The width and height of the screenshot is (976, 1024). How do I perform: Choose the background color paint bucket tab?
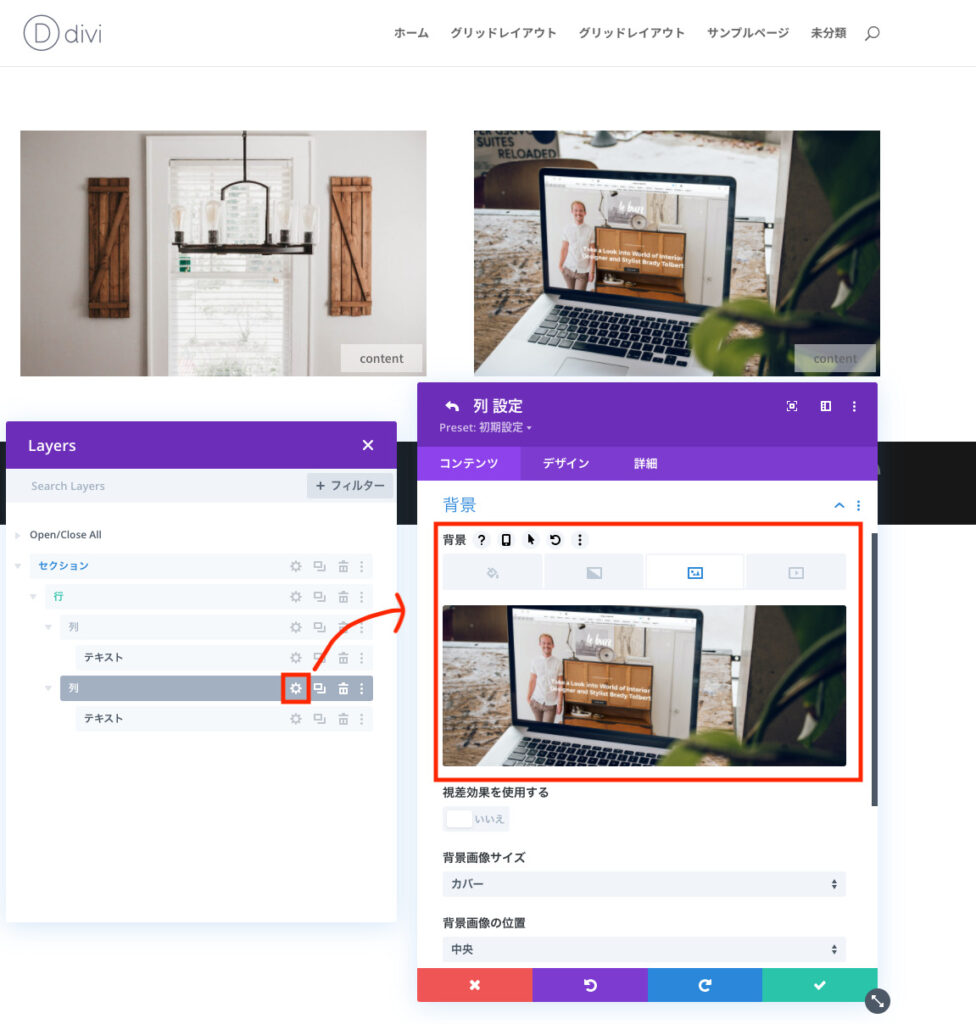(492, 573)
